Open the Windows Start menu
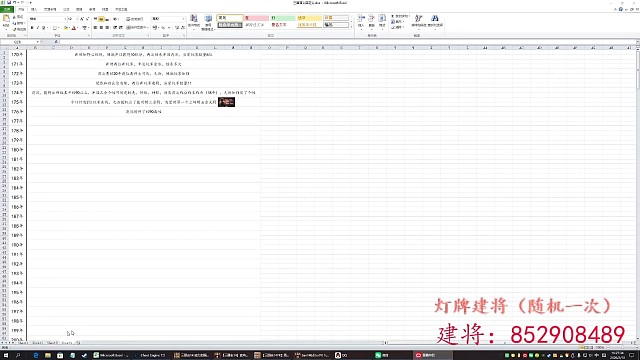Image resolution: width=640 pixels, height=360 pixels. coord(6,356)
